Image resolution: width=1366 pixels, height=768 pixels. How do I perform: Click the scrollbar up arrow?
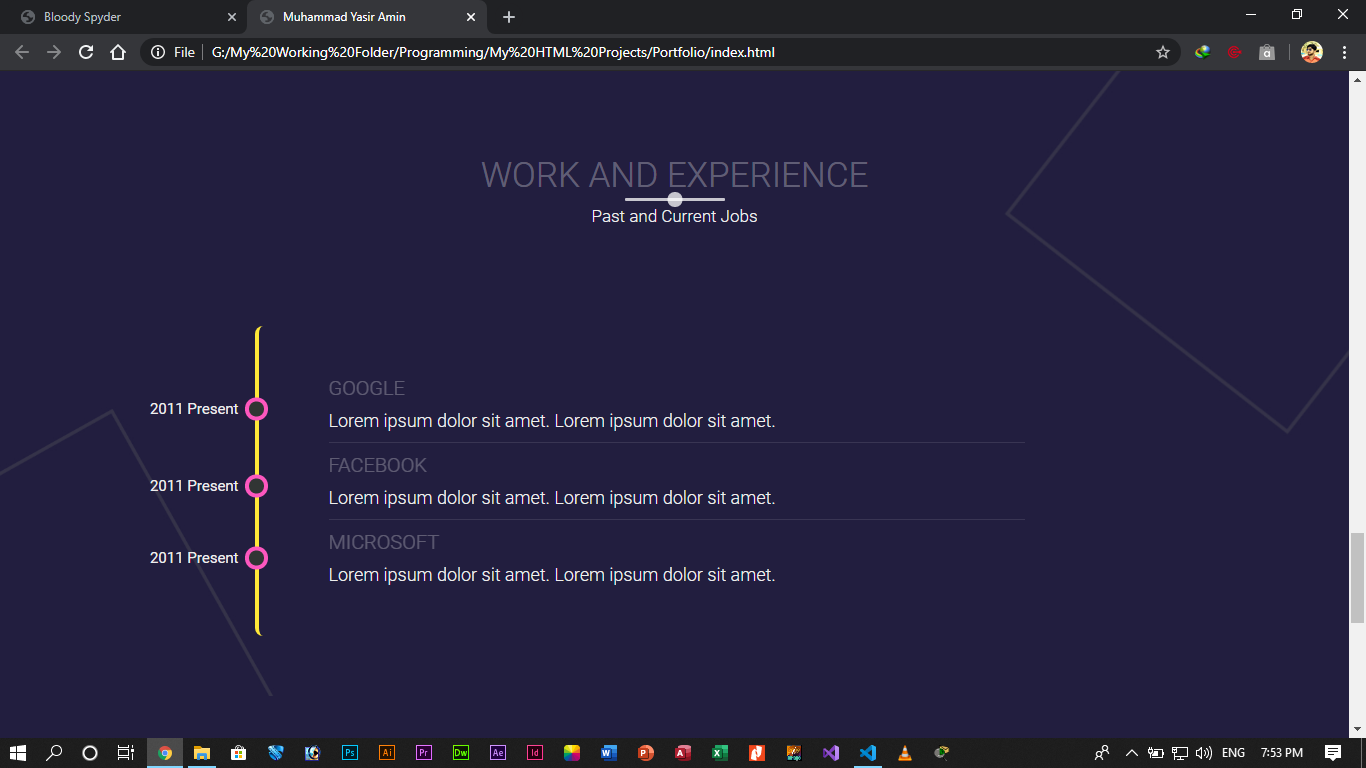tap(1357, 79)
